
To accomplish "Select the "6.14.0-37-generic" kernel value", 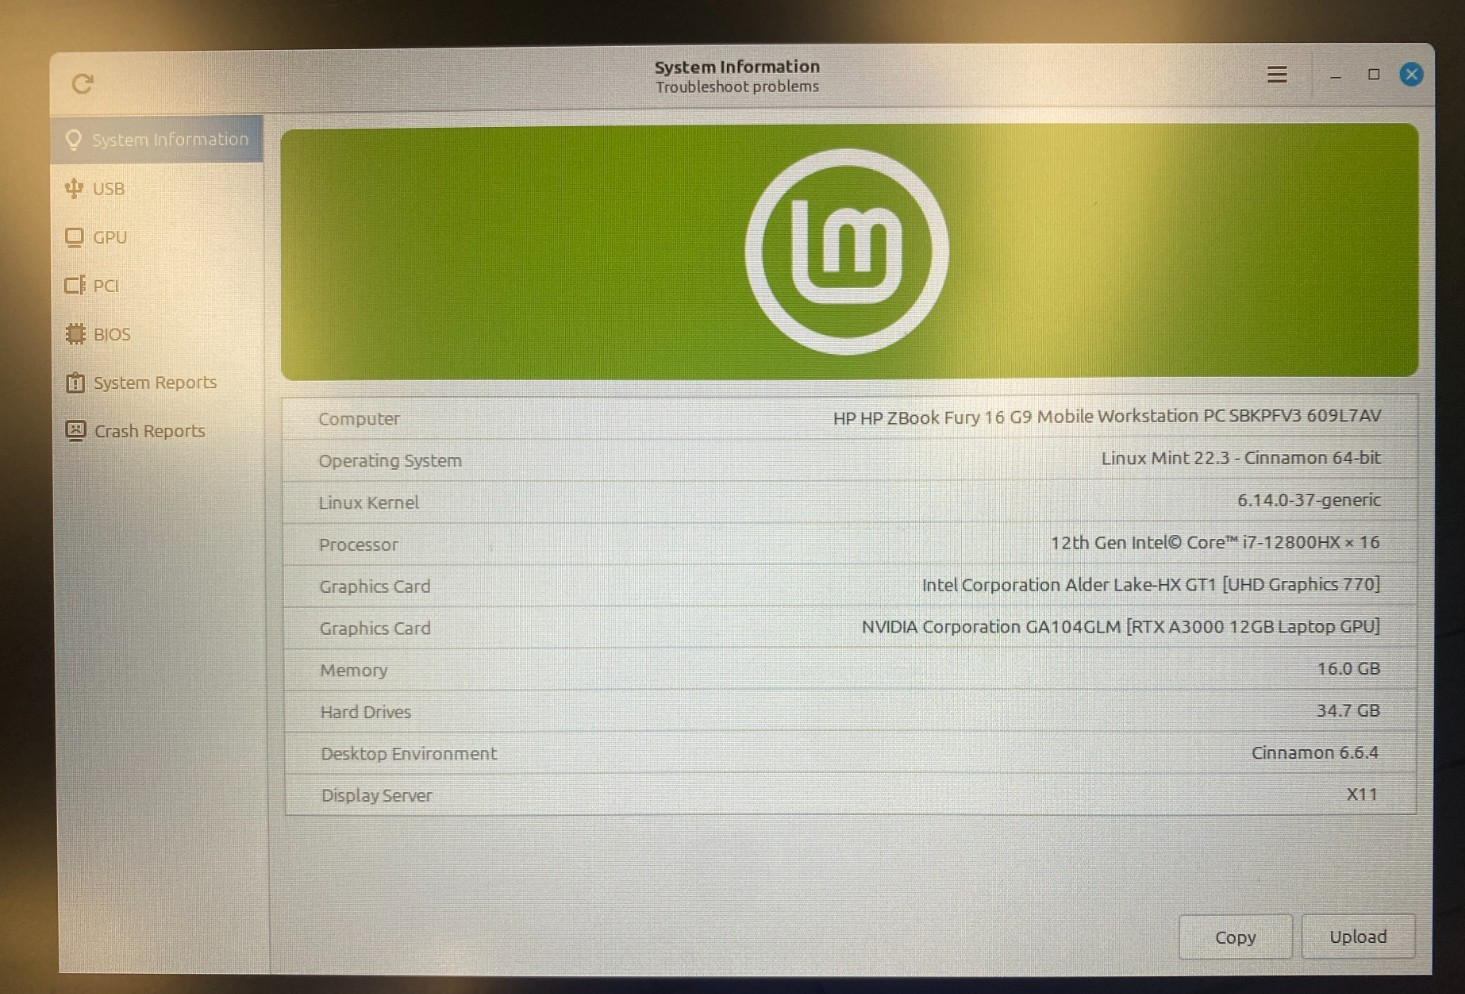I will coord(1309,500).
